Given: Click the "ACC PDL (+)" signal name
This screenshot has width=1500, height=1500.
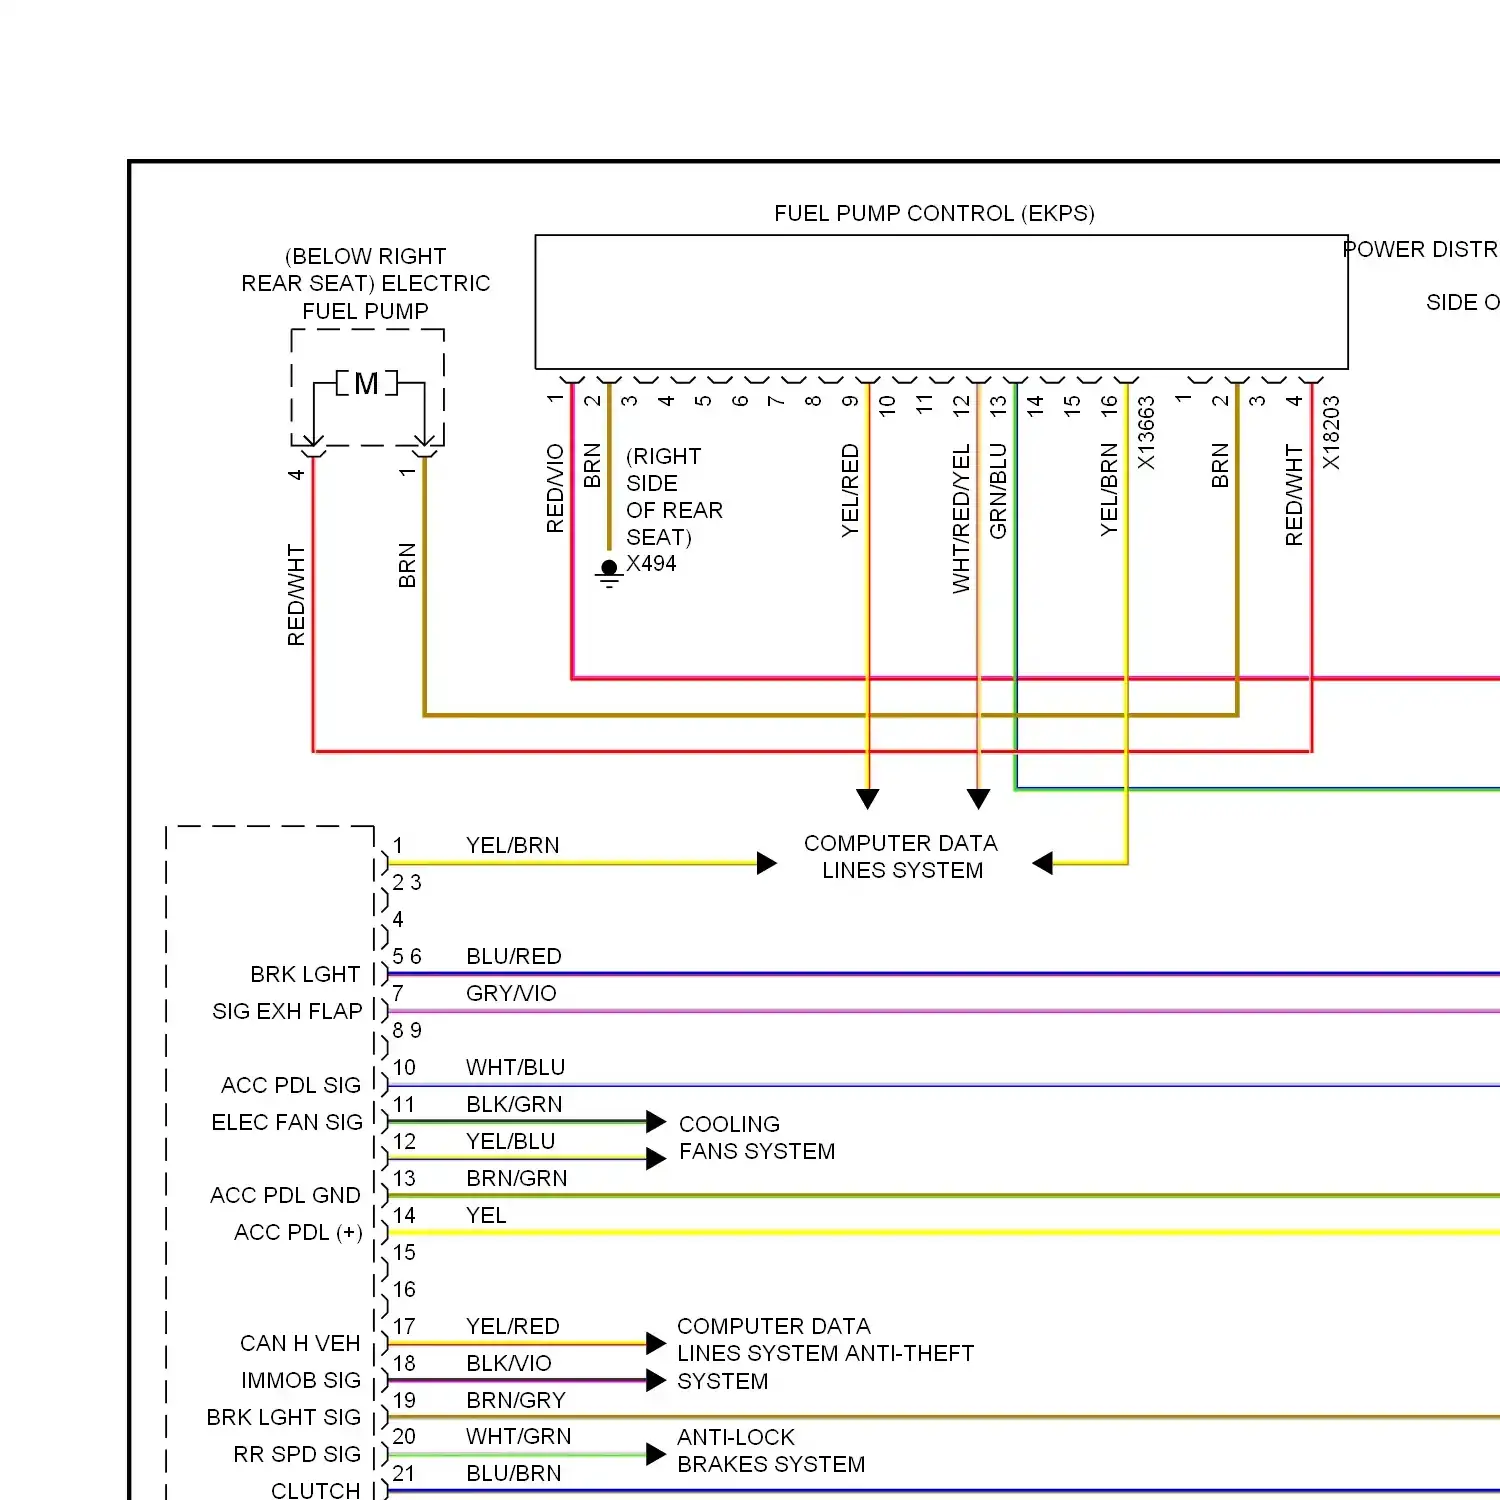Looking at the screenshot, I should tap(298, 1232).
